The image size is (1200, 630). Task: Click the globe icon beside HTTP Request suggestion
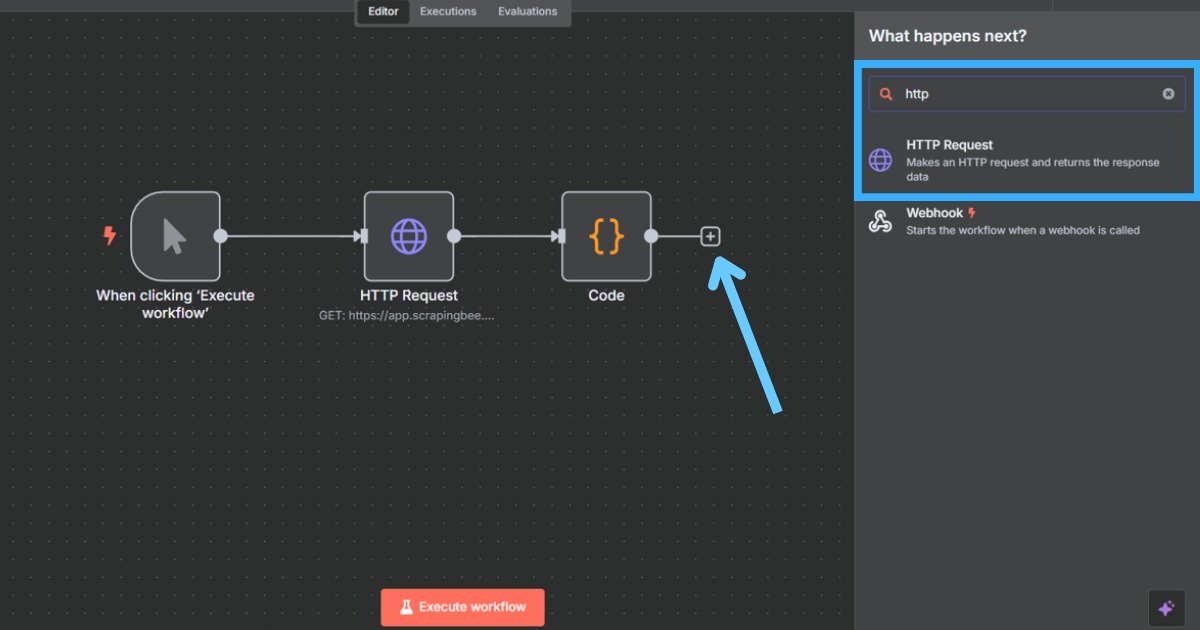click(x=881, y=159)
